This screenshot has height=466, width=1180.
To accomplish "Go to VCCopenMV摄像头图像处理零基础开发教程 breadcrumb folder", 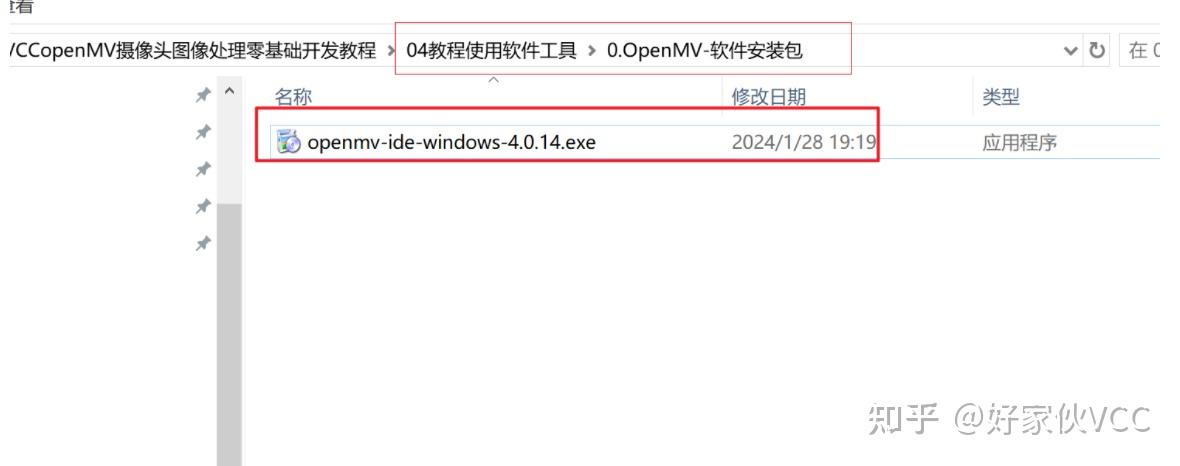I will [192, 51].
